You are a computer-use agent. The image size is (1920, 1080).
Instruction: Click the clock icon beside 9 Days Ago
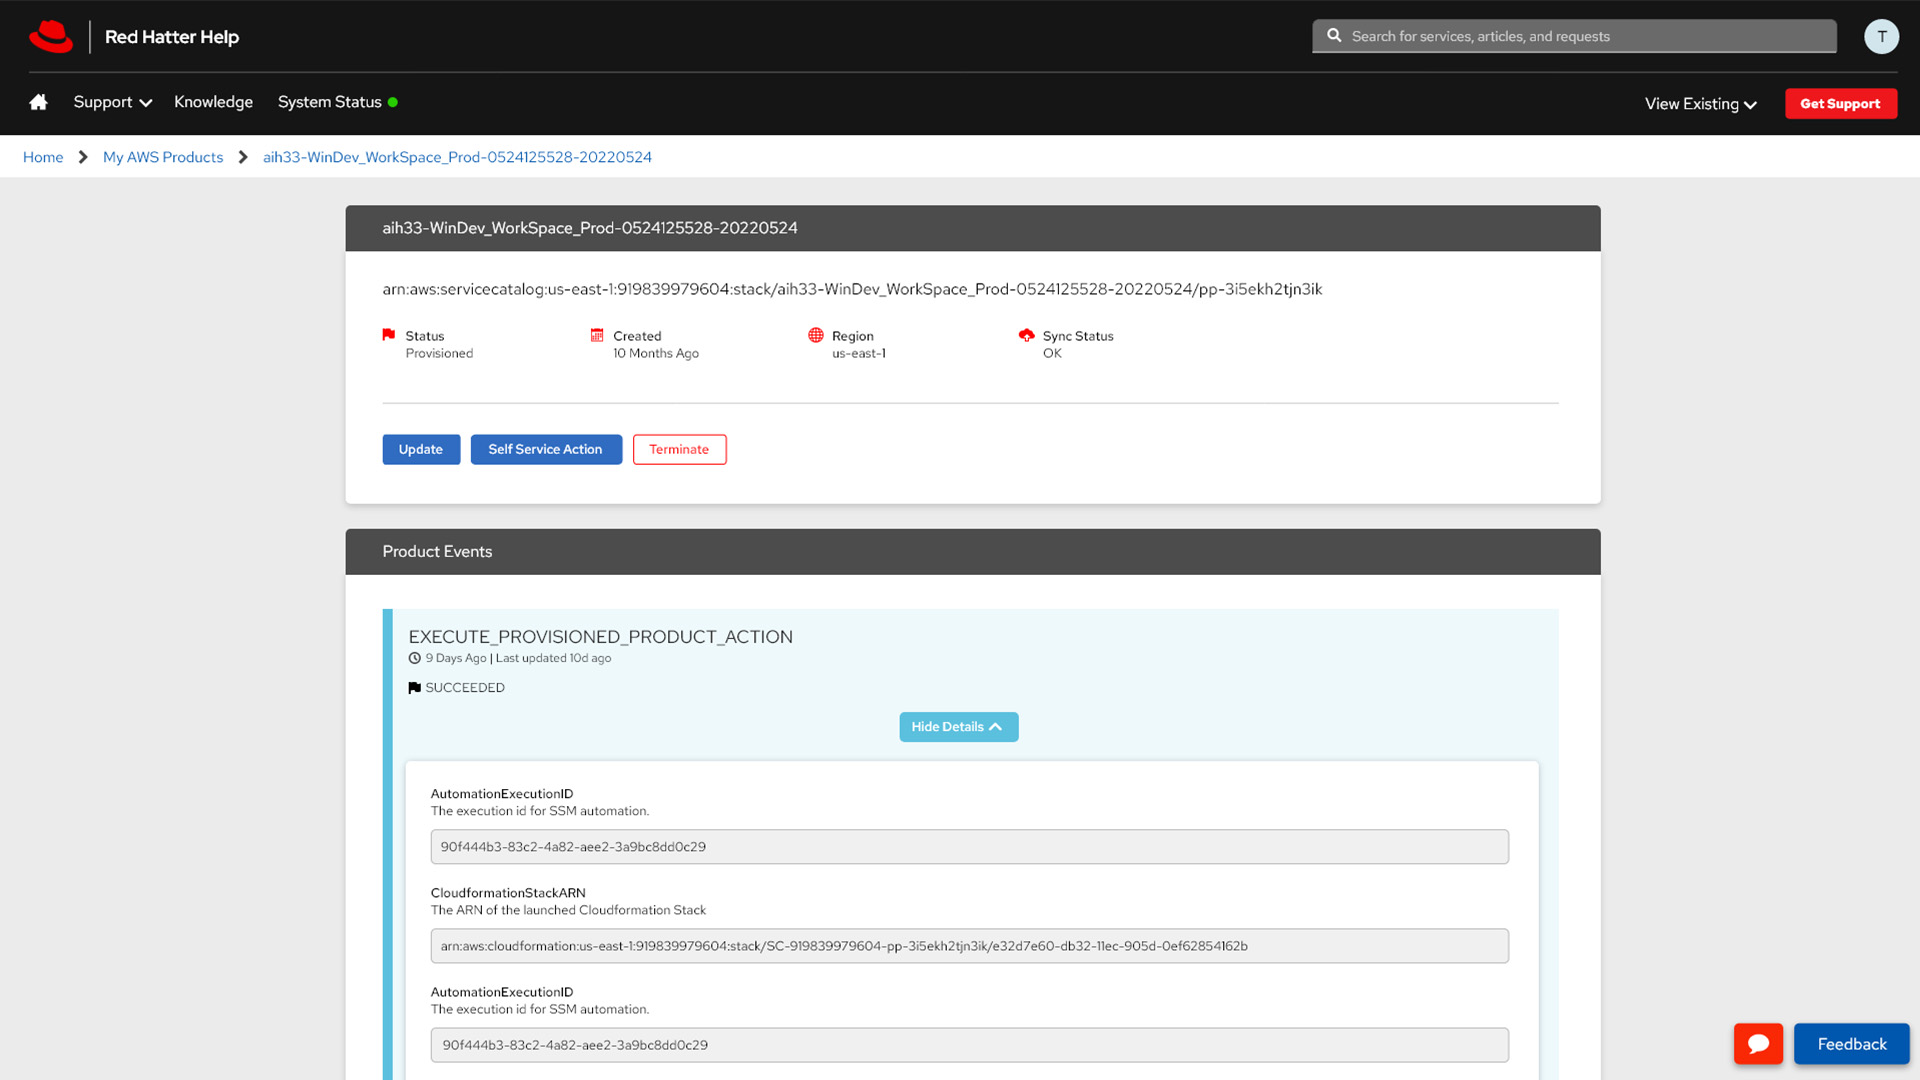point(415,658)
